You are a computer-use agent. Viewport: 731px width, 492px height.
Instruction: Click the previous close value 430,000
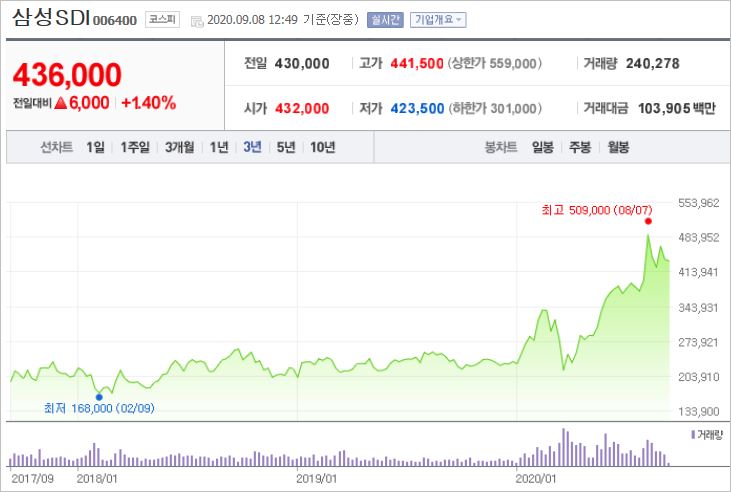click(302, 63)
